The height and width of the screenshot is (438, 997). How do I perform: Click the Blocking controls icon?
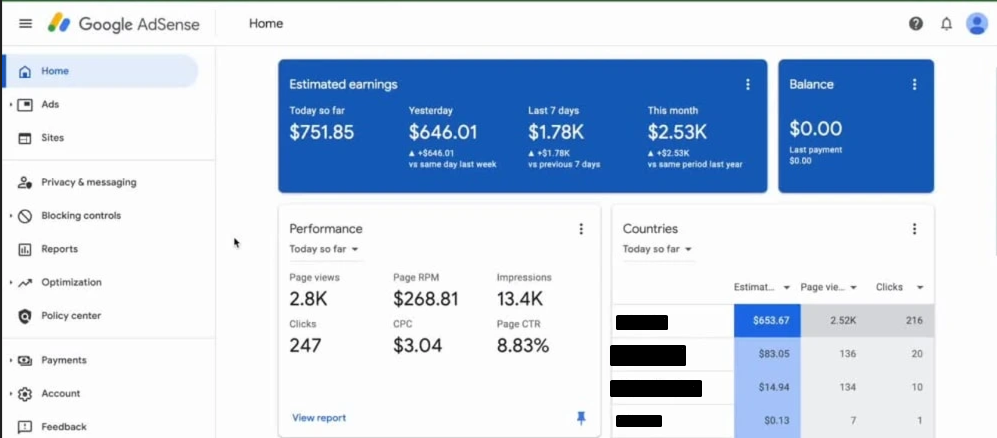coord(25,216)
